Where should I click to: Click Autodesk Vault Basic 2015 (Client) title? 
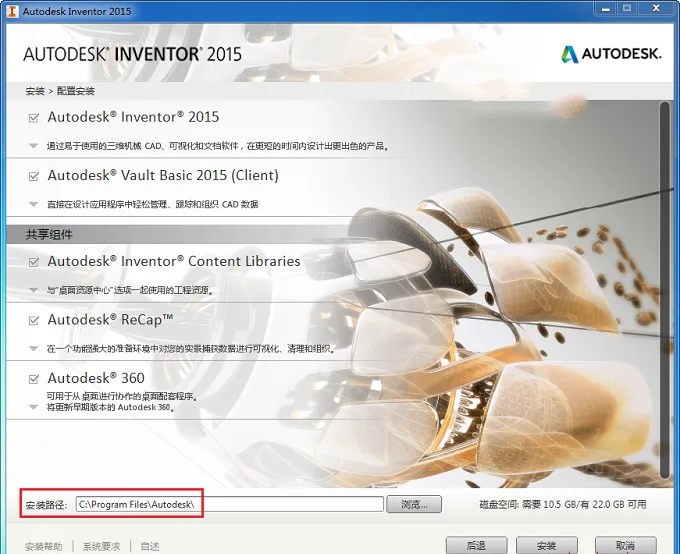(163, 175)
